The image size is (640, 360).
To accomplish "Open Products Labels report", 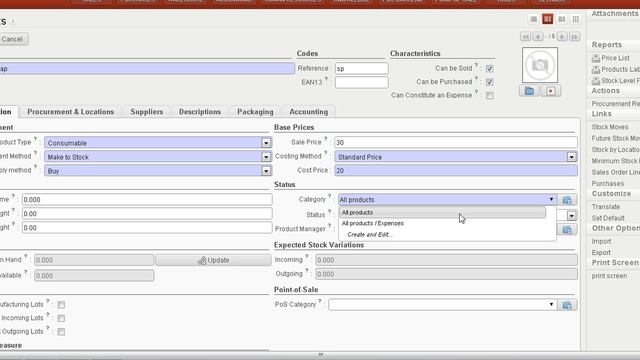I will pos(620,69).
